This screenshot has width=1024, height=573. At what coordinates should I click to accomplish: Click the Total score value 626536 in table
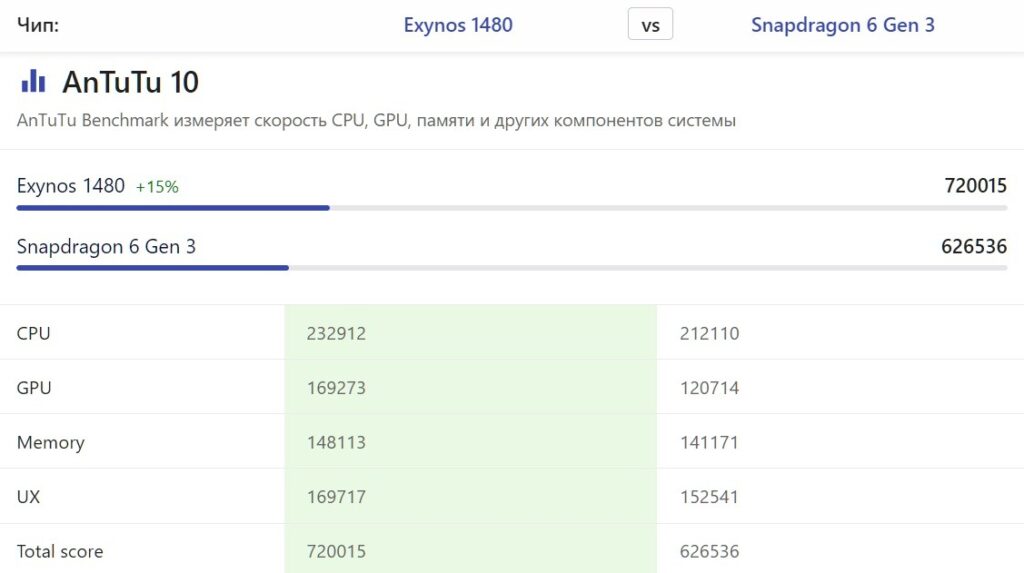click(709, 551)
